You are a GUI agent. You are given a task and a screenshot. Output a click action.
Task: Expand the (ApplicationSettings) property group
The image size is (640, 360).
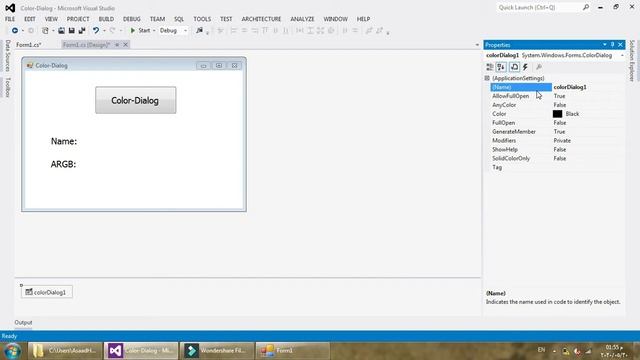click(x=487, y=78)
